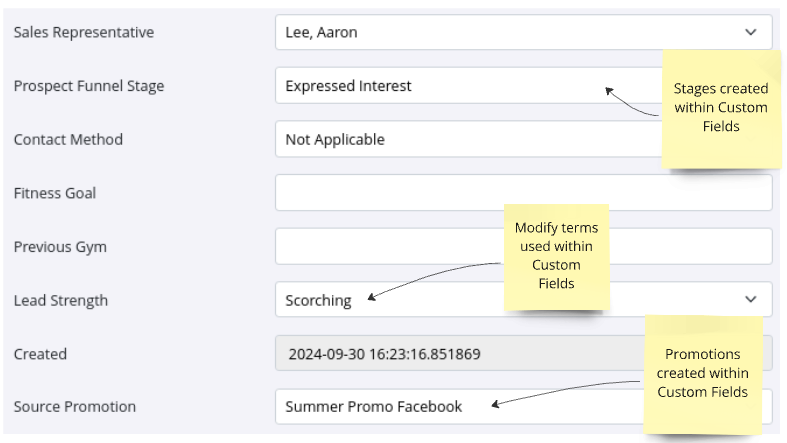
Task: Expand the Contact Method dropdown
Action: (460, 140)
